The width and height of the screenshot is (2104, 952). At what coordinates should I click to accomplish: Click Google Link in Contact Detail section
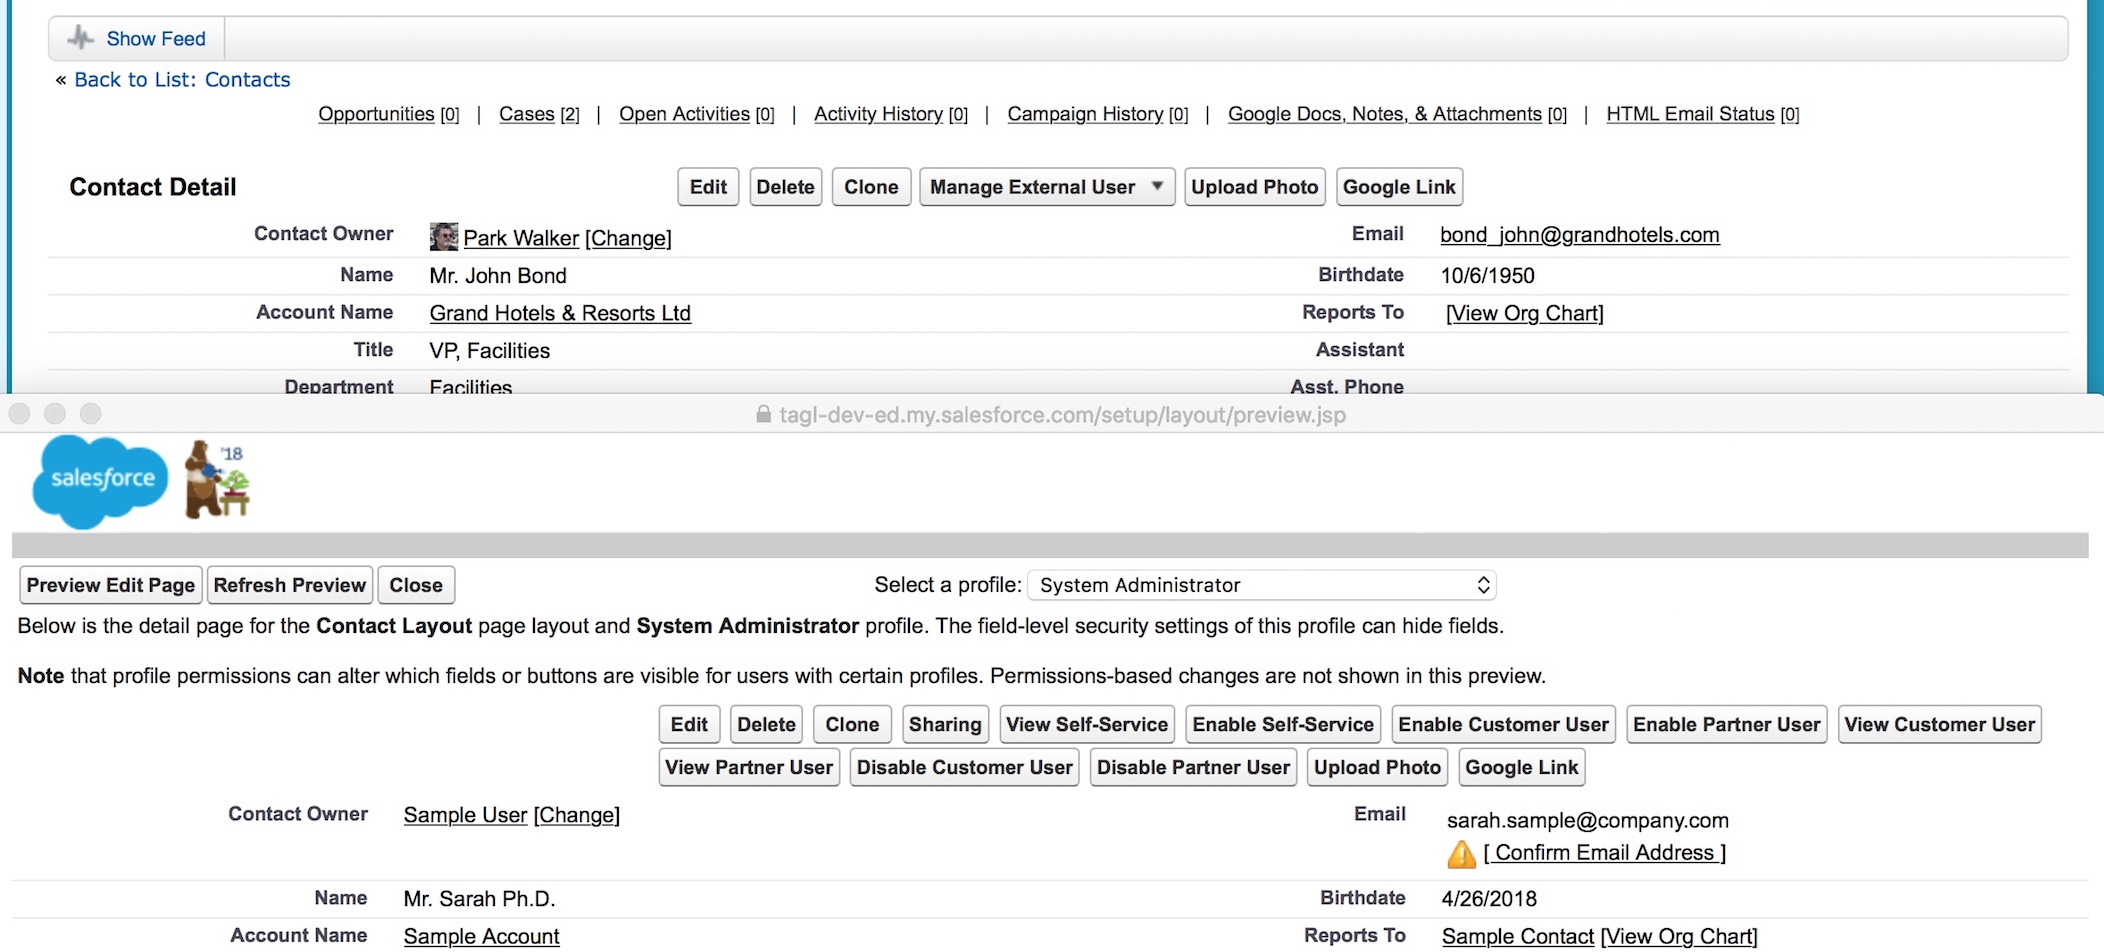[1399, 187]
